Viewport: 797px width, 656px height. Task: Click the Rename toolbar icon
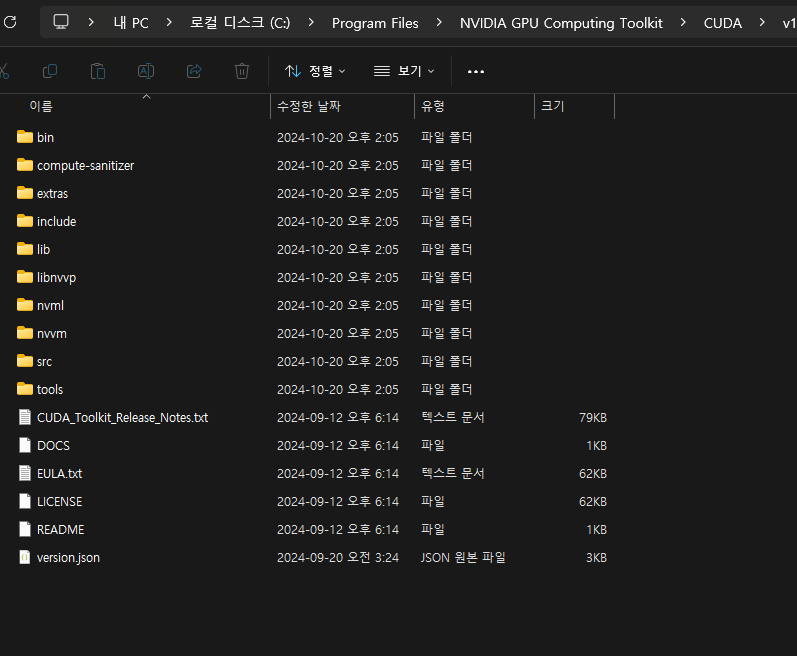[x=146, y=71]
